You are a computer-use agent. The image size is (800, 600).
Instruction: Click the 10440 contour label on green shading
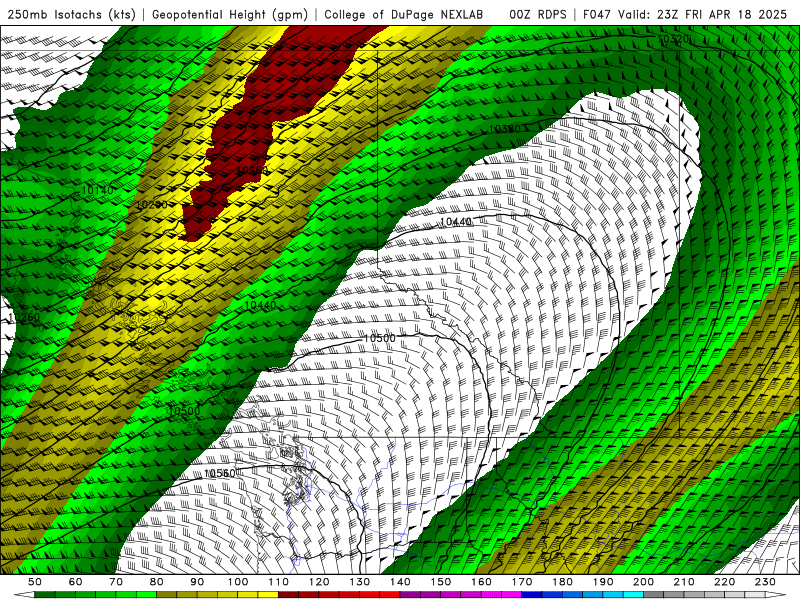[x=260, y=305]
